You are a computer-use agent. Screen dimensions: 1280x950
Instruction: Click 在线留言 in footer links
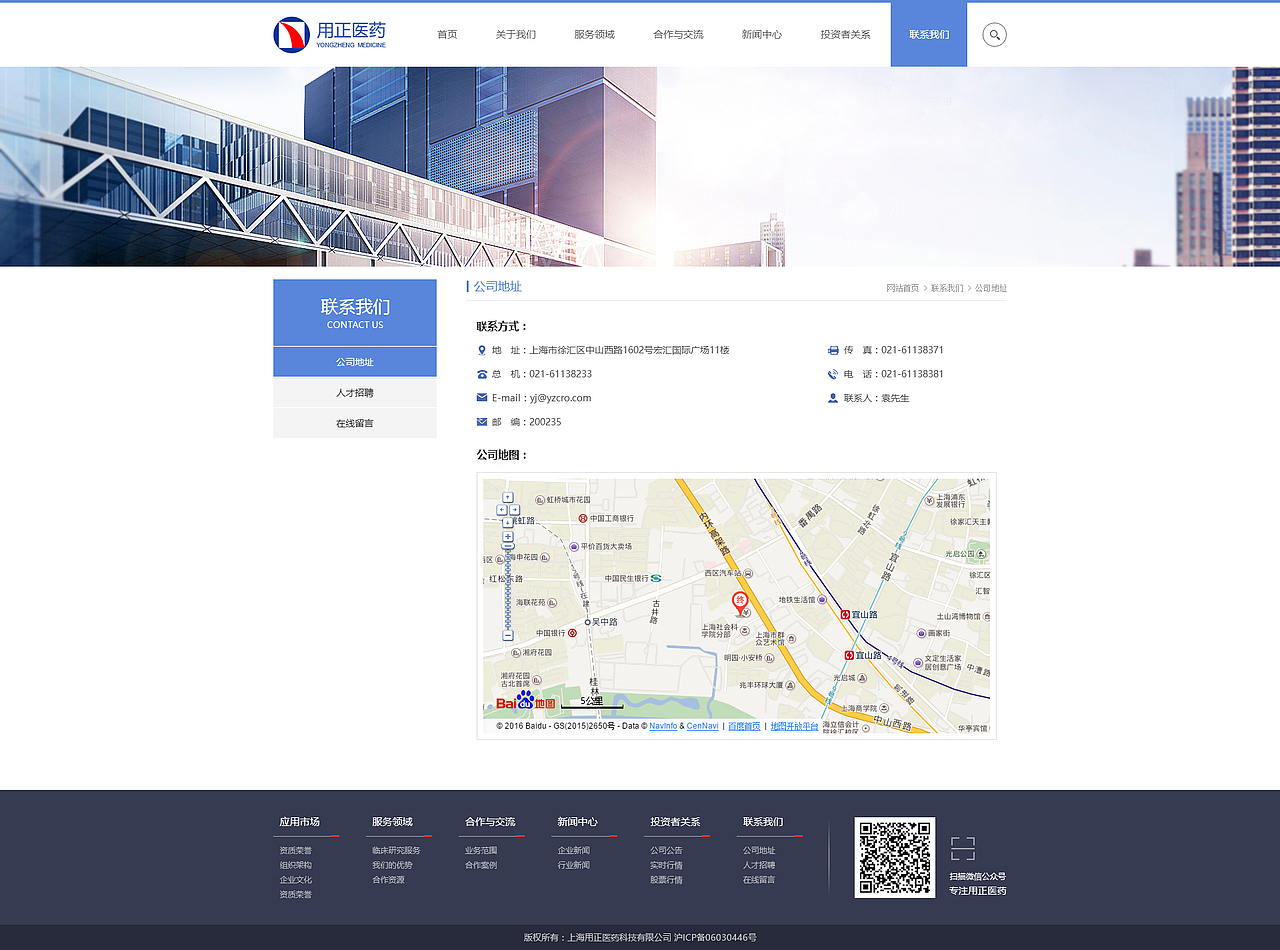759,880
